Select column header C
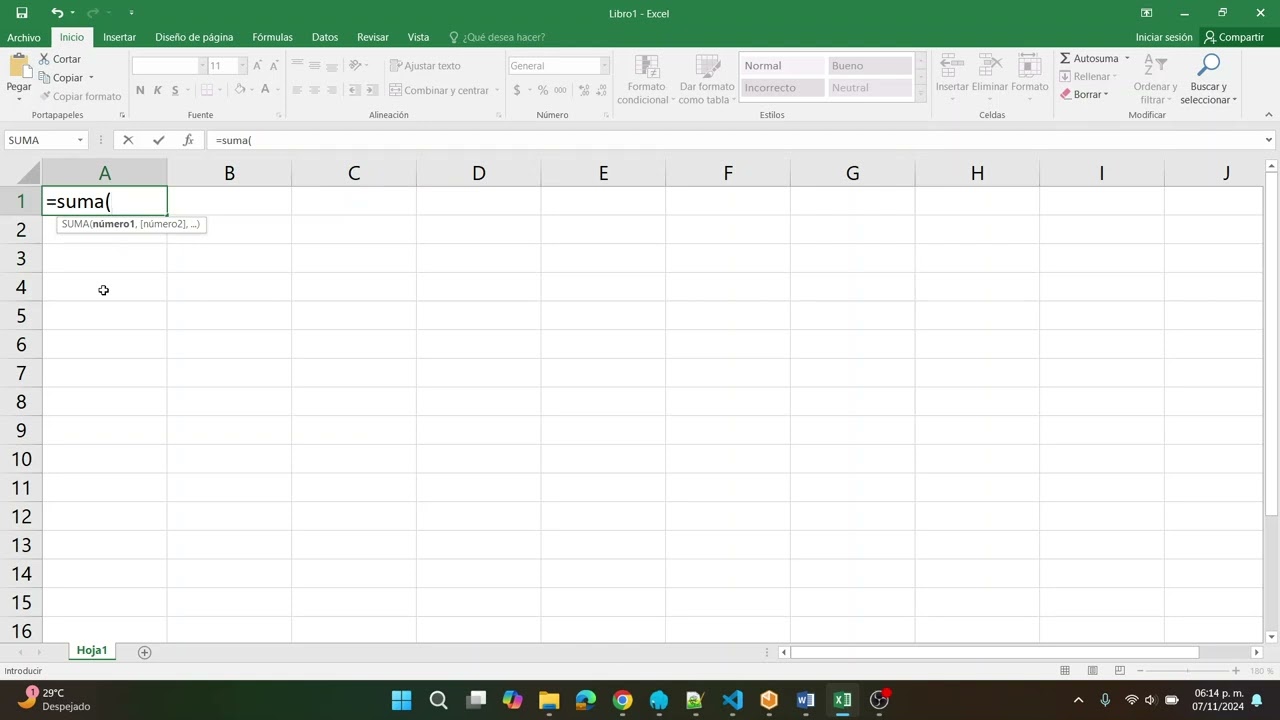This screenshot has height=720, width=1280. pos(354,173)
